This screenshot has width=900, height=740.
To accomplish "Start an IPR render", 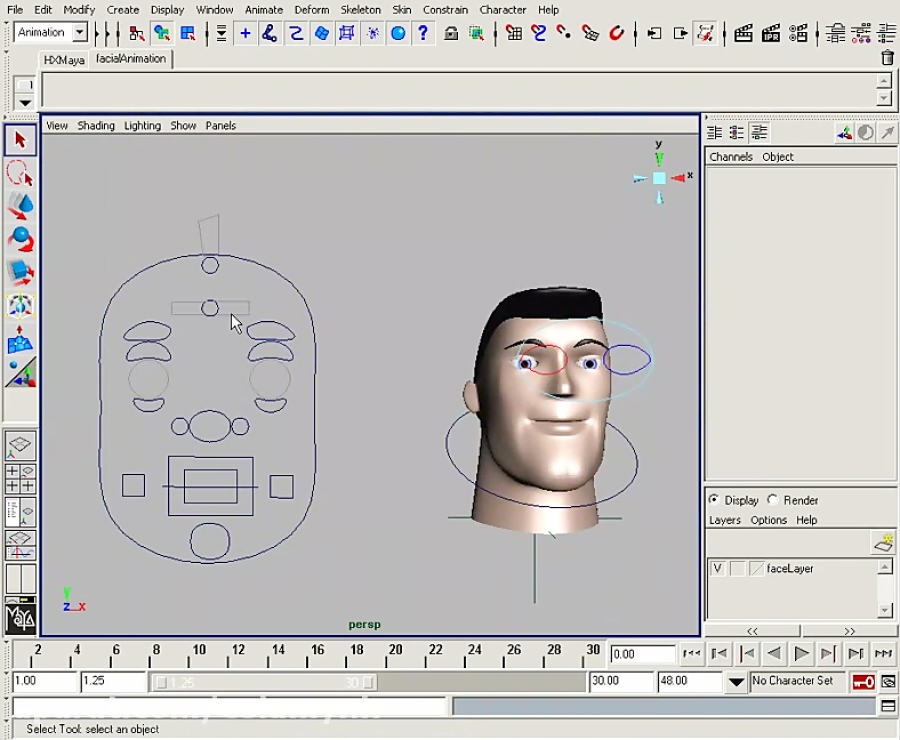I will click(771, 32).
